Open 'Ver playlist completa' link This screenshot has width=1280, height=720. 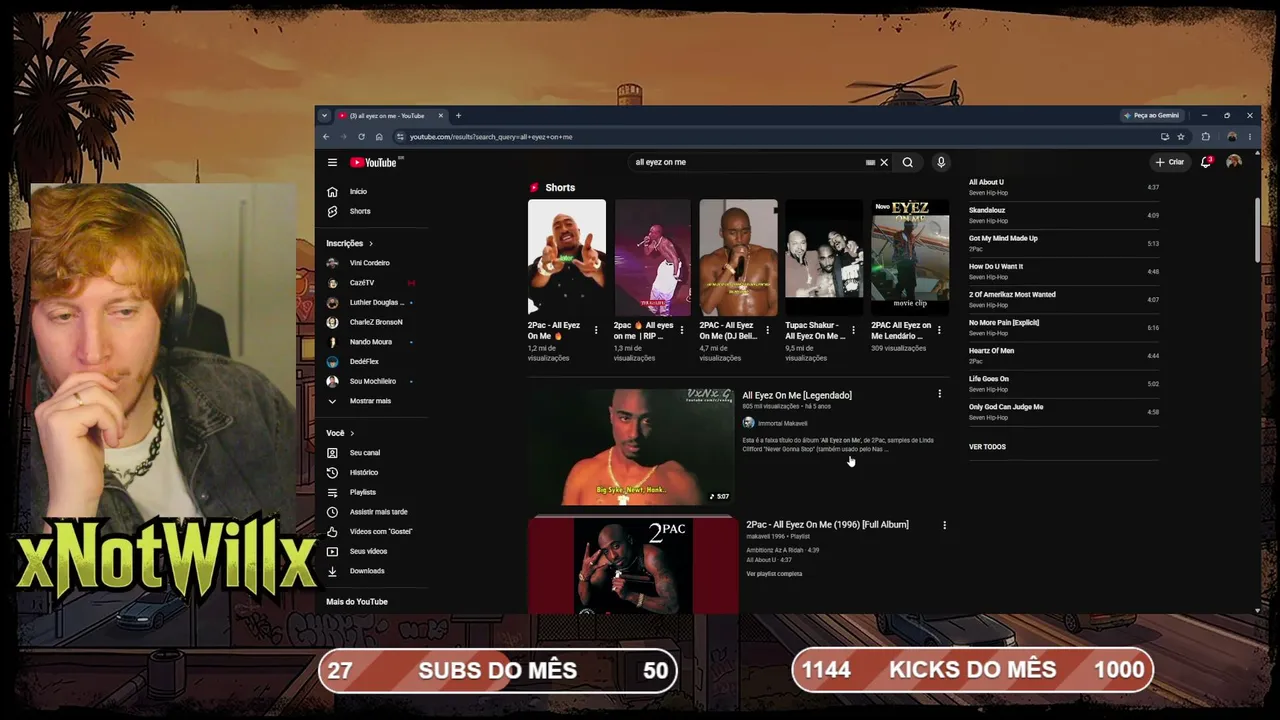(x=774, y=574)
